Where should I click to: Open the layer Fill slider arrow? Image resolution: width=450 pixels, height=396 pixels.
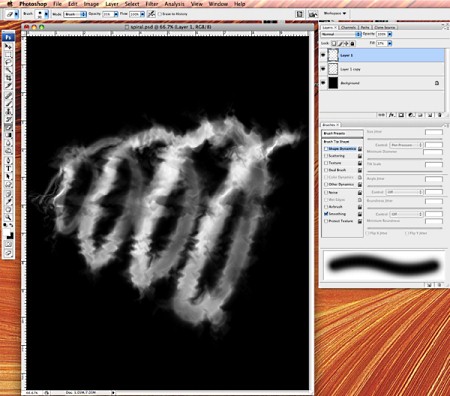[x=390, y=43]
